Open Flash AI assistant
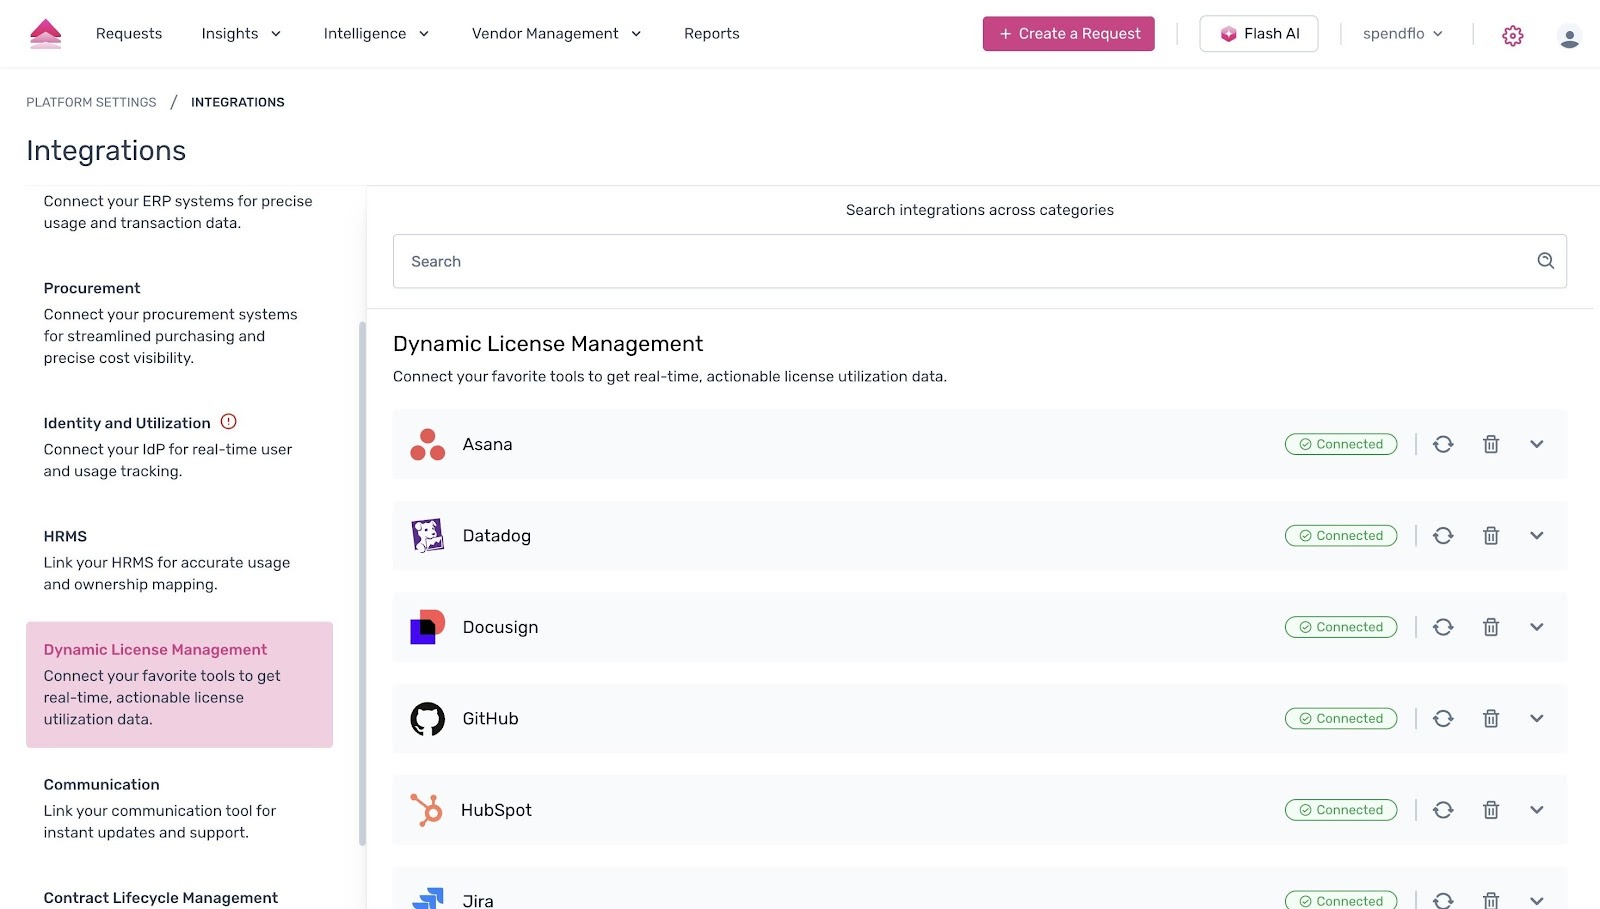The width and height of the screenshot is (1600, 909). (x=1258, y=34)
